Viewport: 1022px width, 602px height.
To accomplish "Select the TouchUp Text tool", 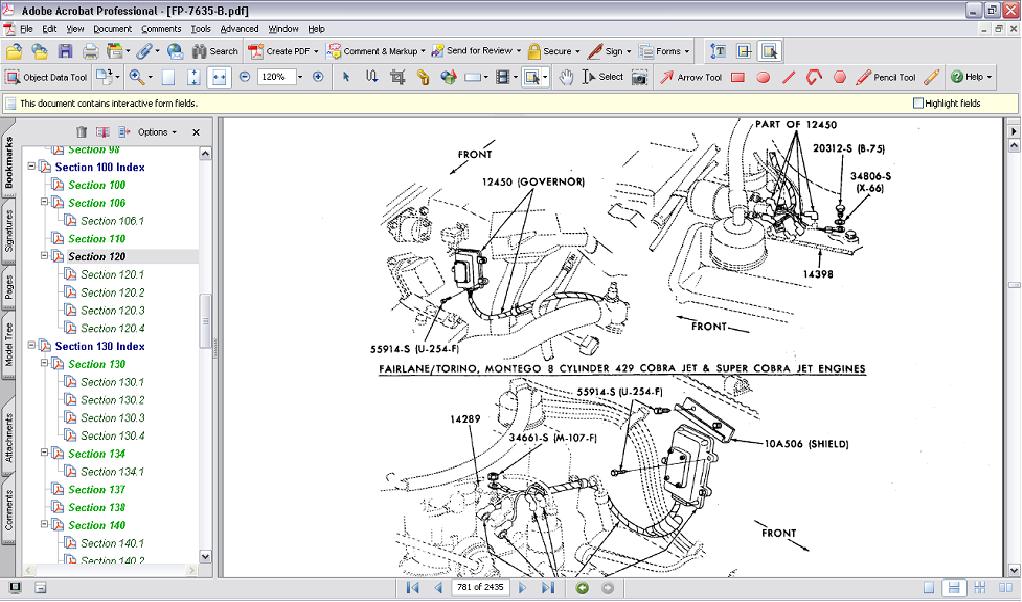I will coord(718,51).
